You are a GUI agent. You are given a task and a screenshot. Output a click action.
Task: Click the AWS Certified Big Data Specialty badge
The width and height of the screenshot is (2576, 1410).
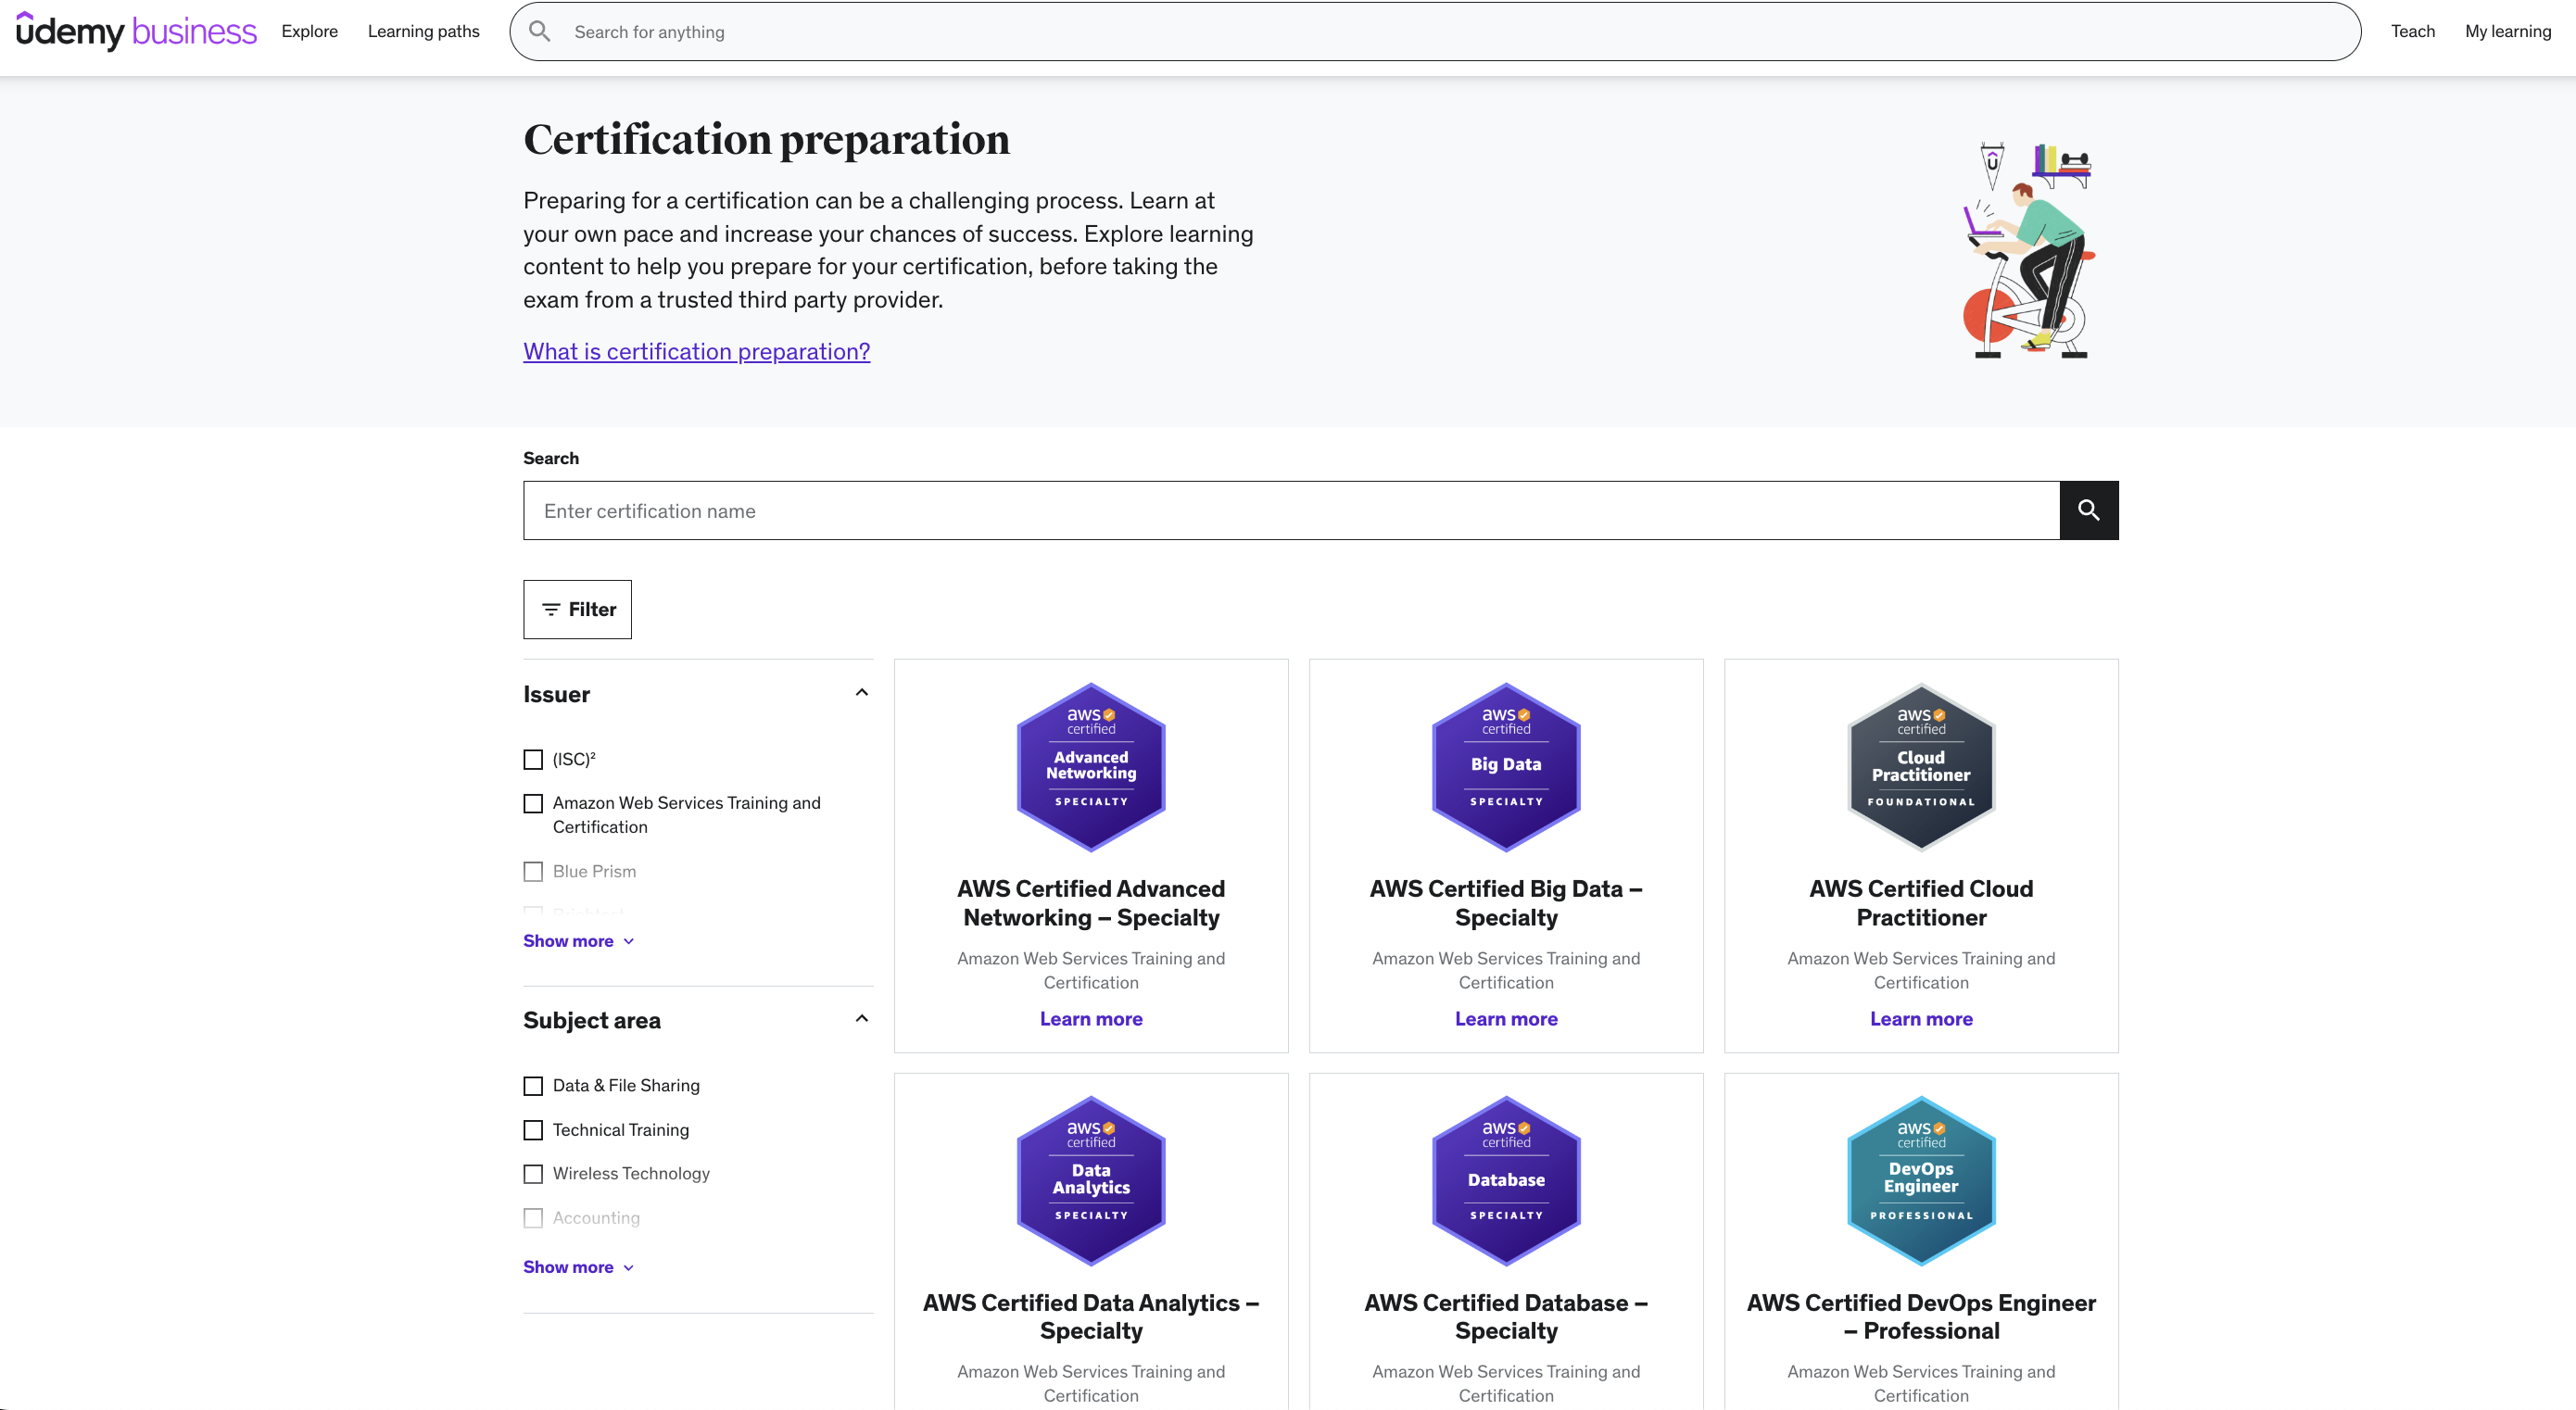[x=1505, y=766]
